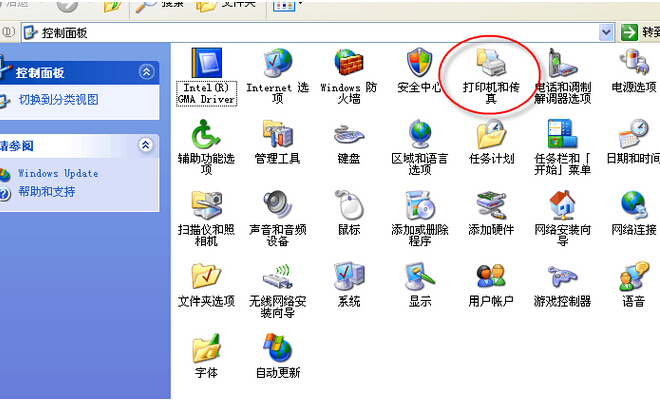Open 字体 fonts folder icon
Image resolution: width=660 pixels, height=400 pixels.
(206, 348)
